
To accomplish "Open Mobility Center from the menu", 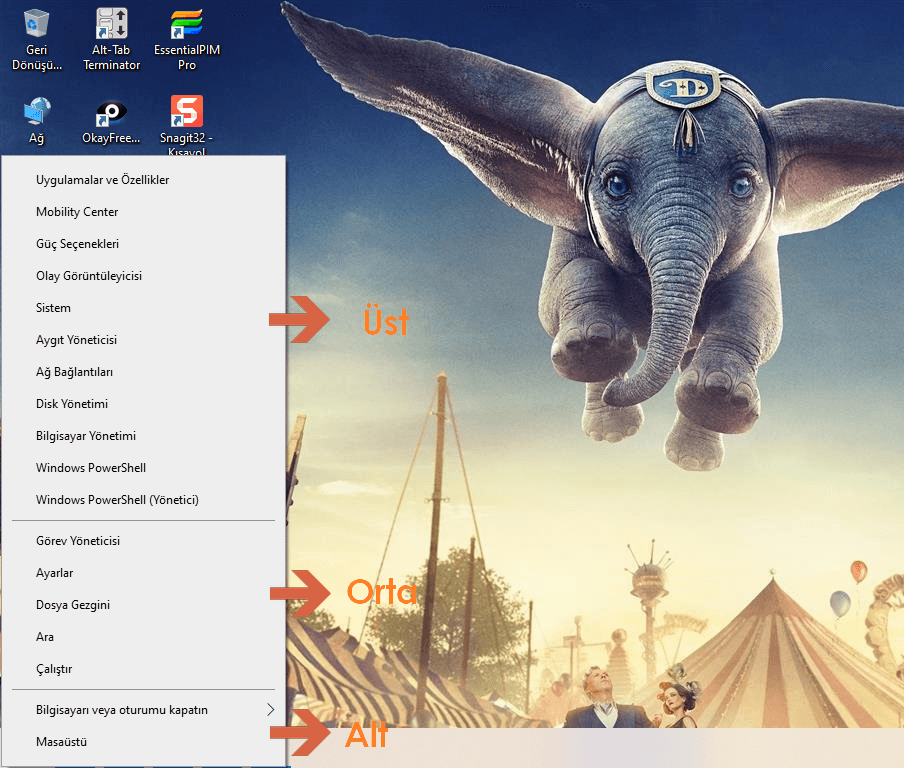I will 144,212.
